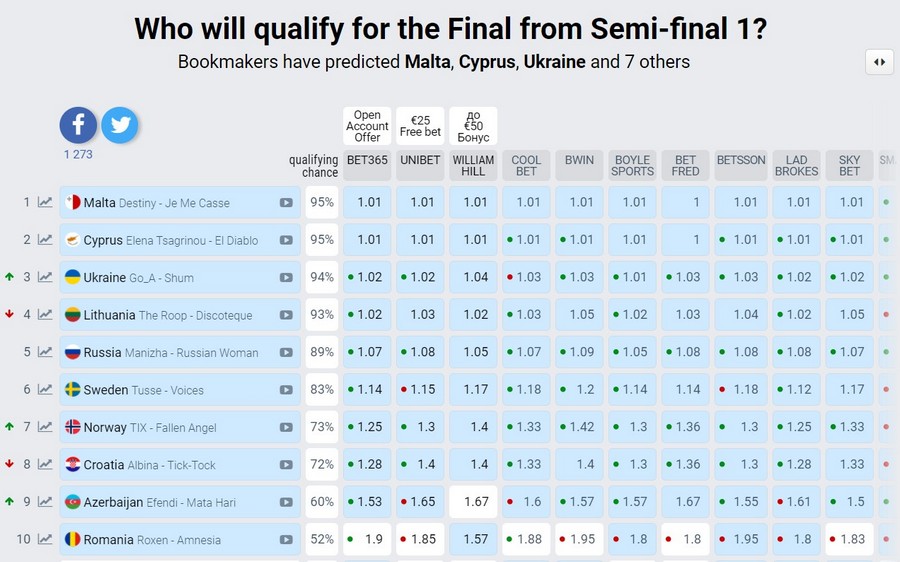Click the Facebook share icon

pos(78,125)
